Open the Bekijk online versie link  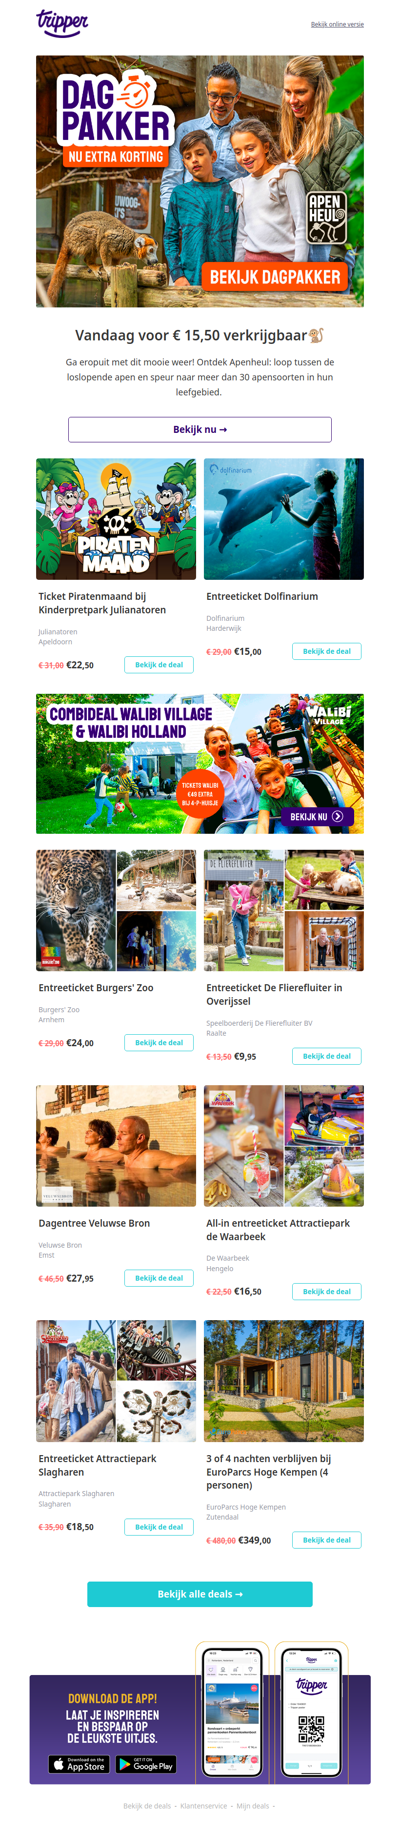(337, 24)
